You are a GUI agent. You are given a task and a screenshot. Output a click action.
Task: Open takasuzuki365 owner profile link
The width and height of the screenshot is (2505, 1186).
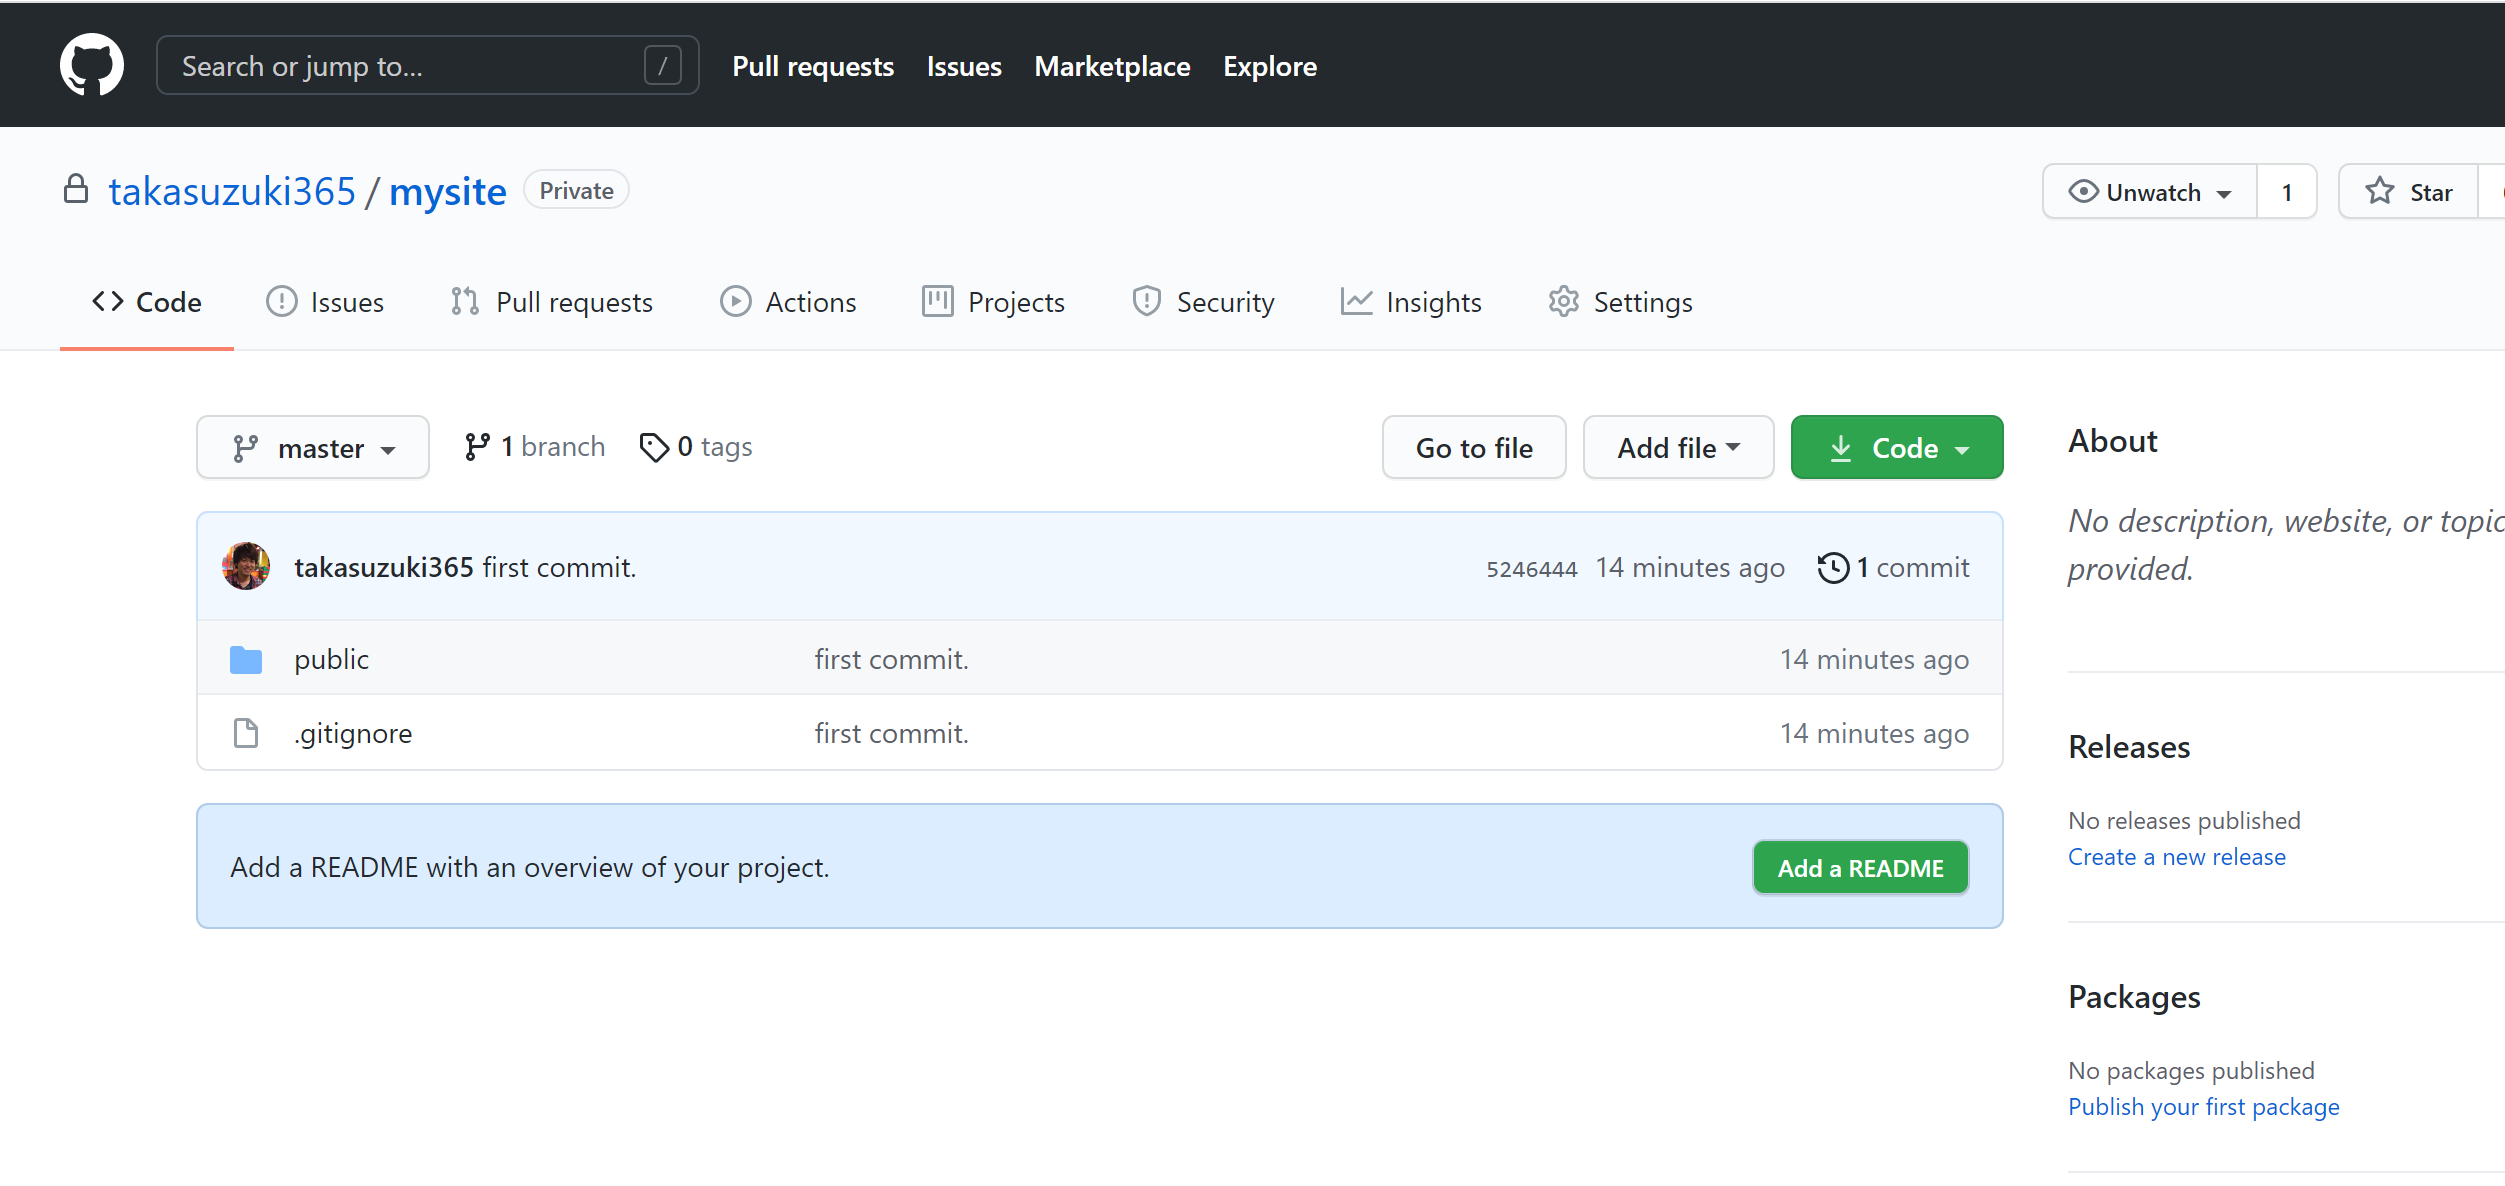click(232, 191)
